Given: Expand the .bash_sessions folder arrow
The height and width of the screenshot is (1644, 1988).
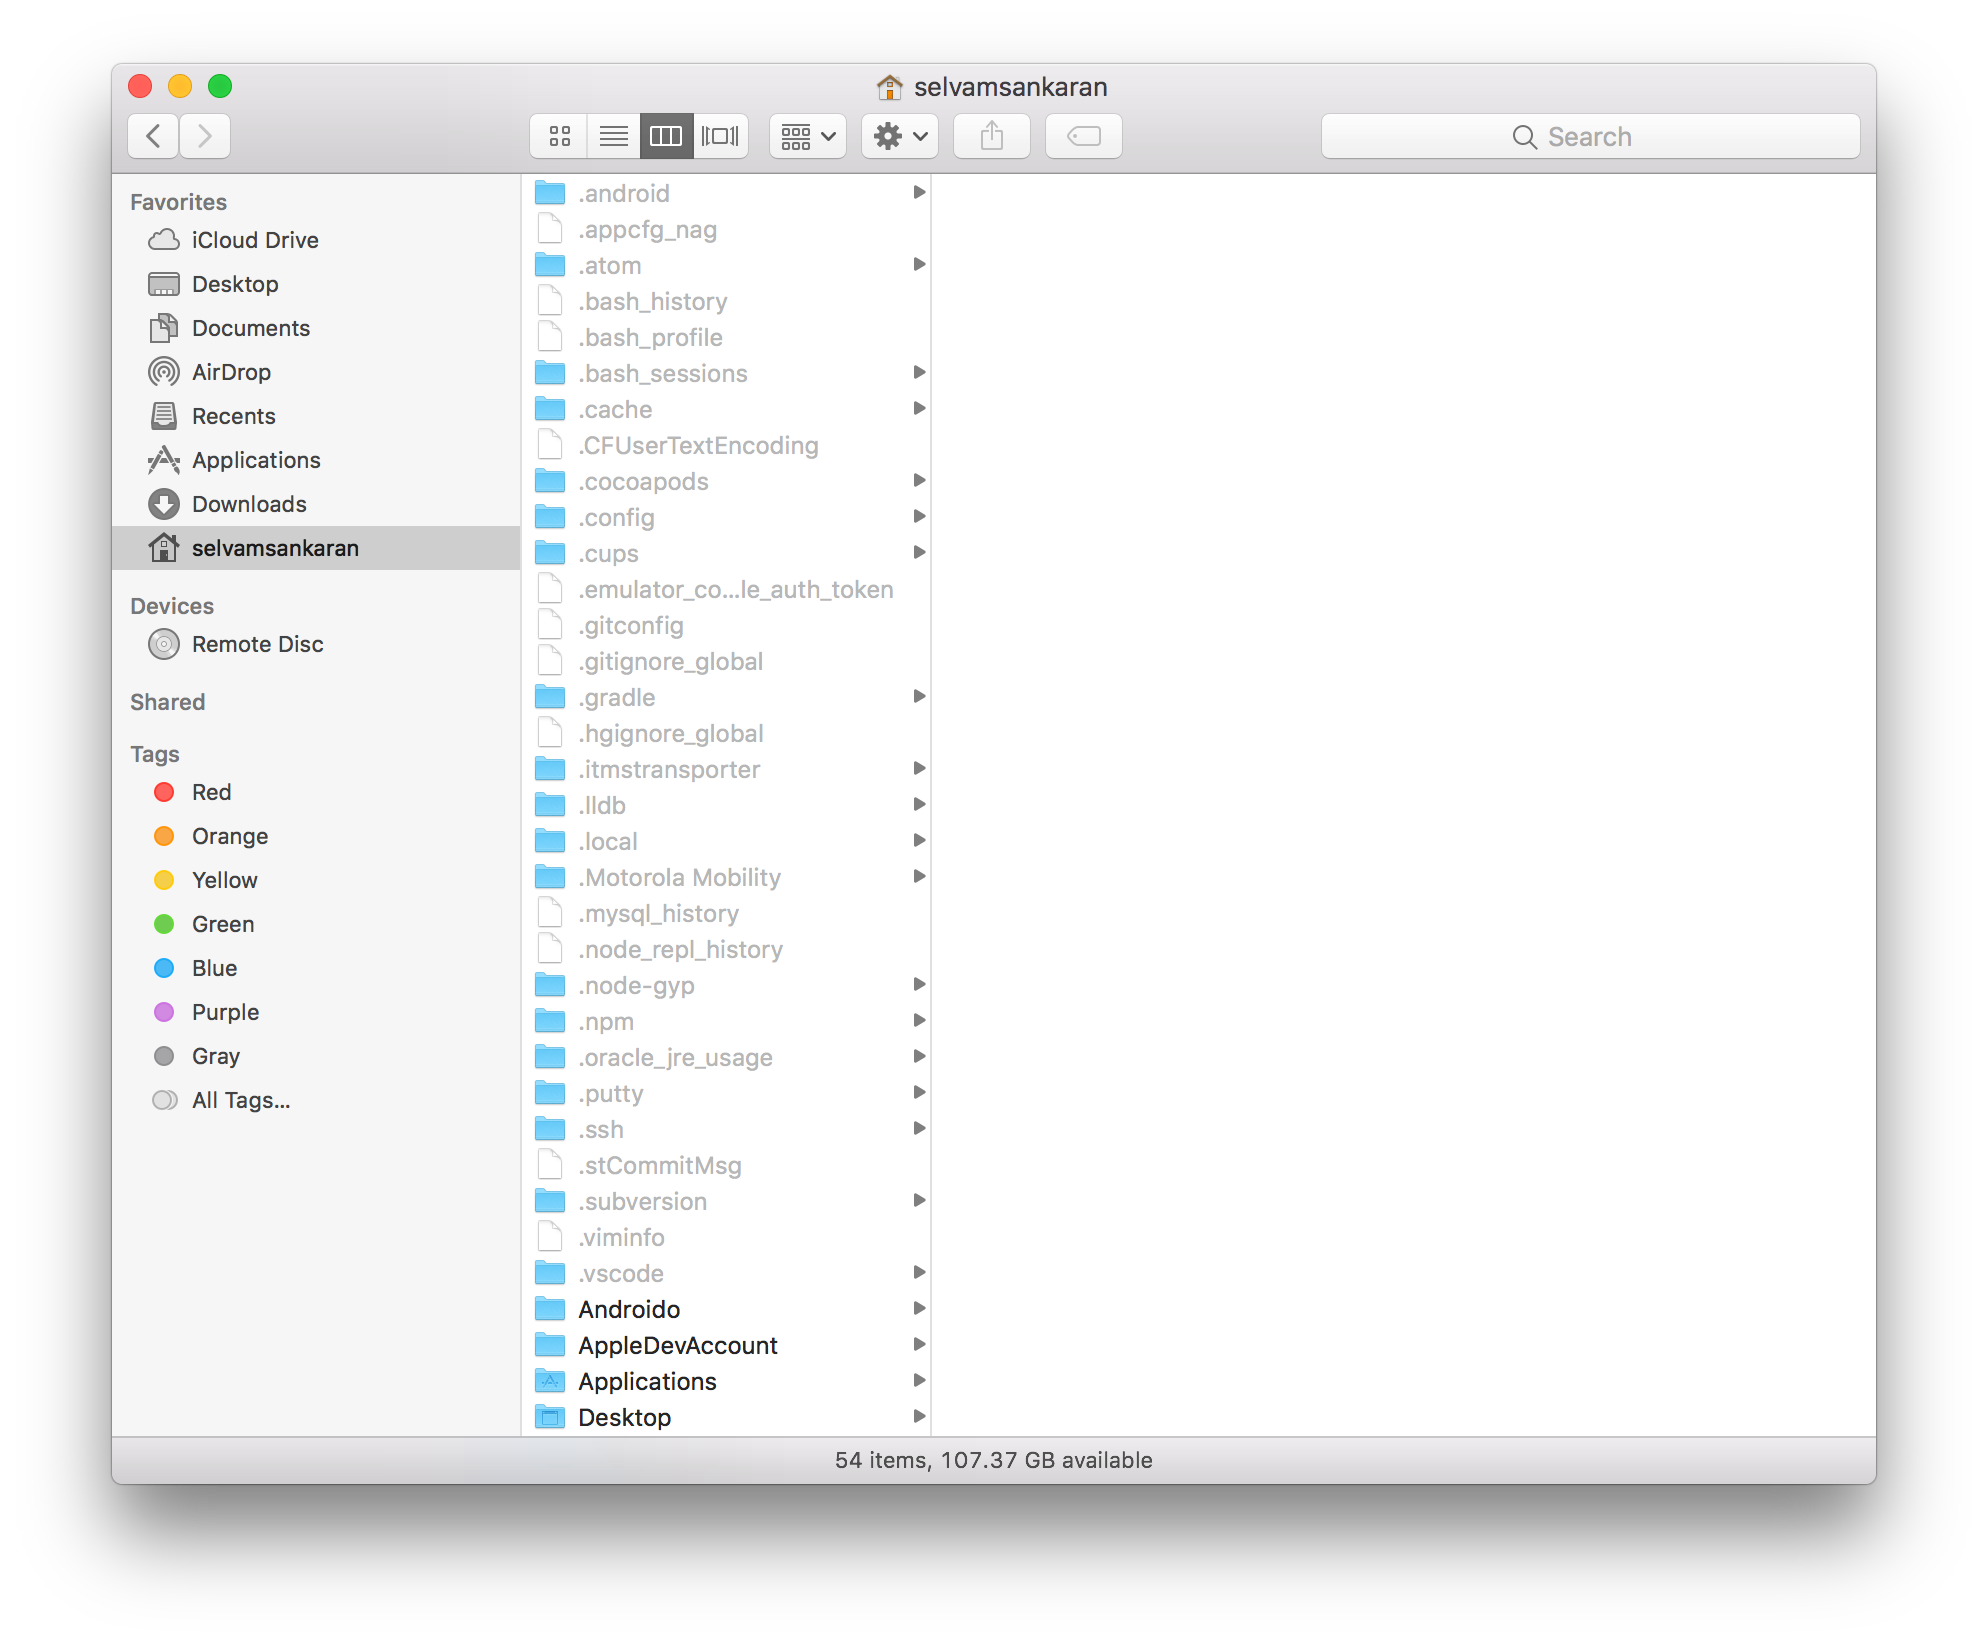Looking at the screenshot, I should pos(919,372).
